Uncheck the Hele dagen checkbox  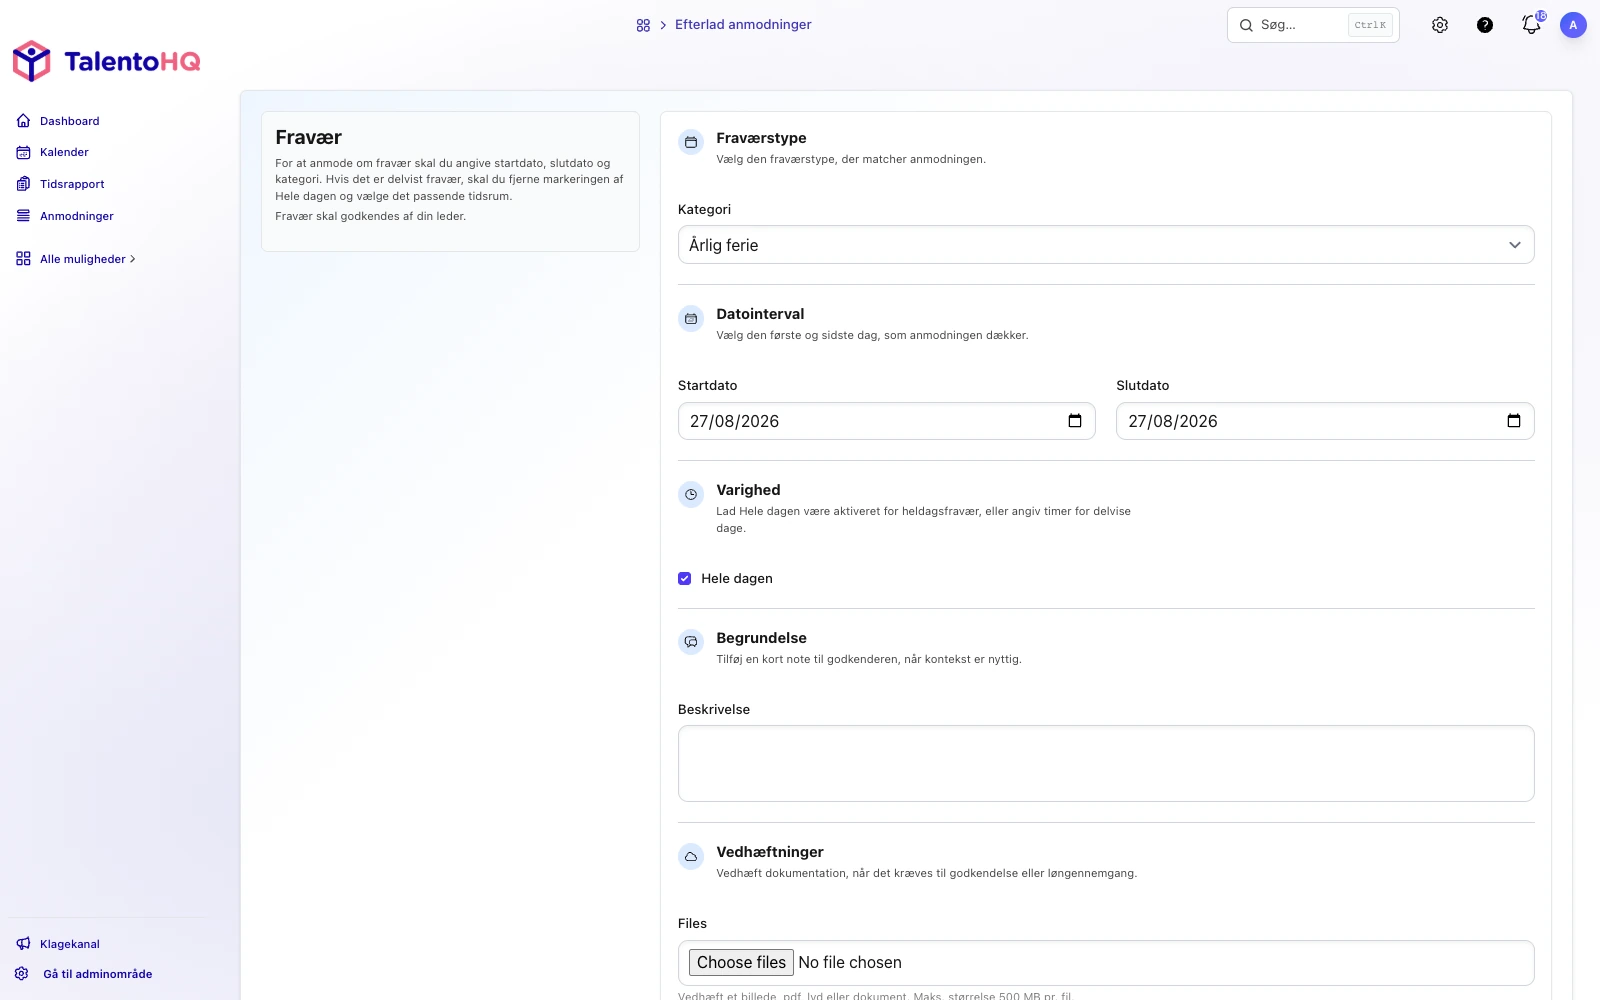[685, 579]
